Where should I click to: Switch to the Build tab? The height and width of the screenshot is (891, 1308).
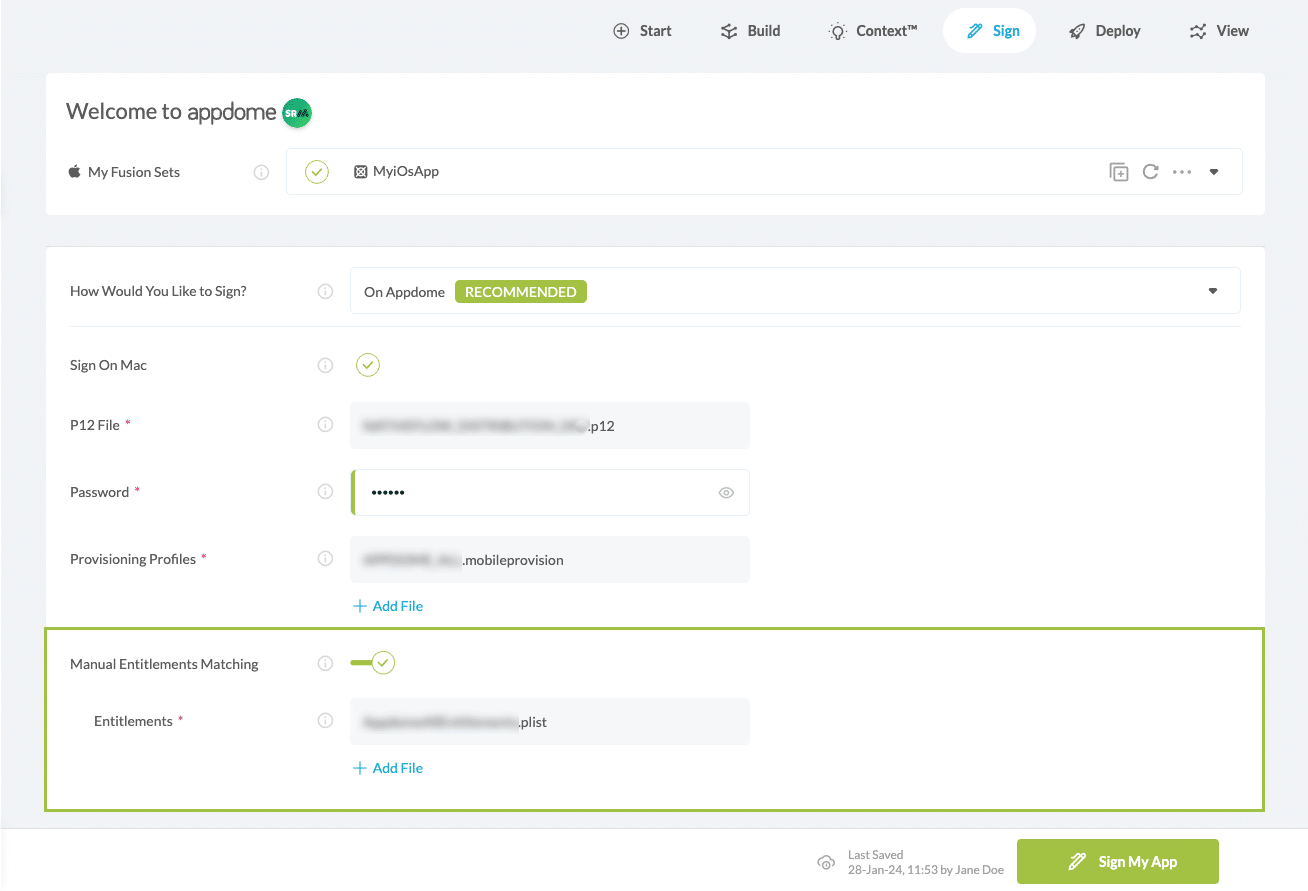click(750, 31)
